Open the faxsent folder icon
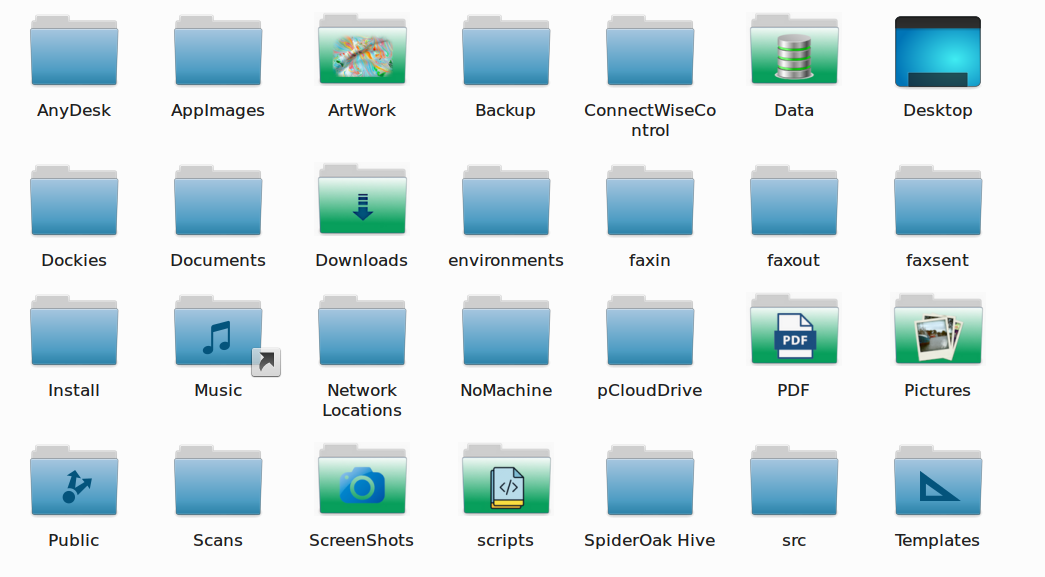 tap(938, 201)
